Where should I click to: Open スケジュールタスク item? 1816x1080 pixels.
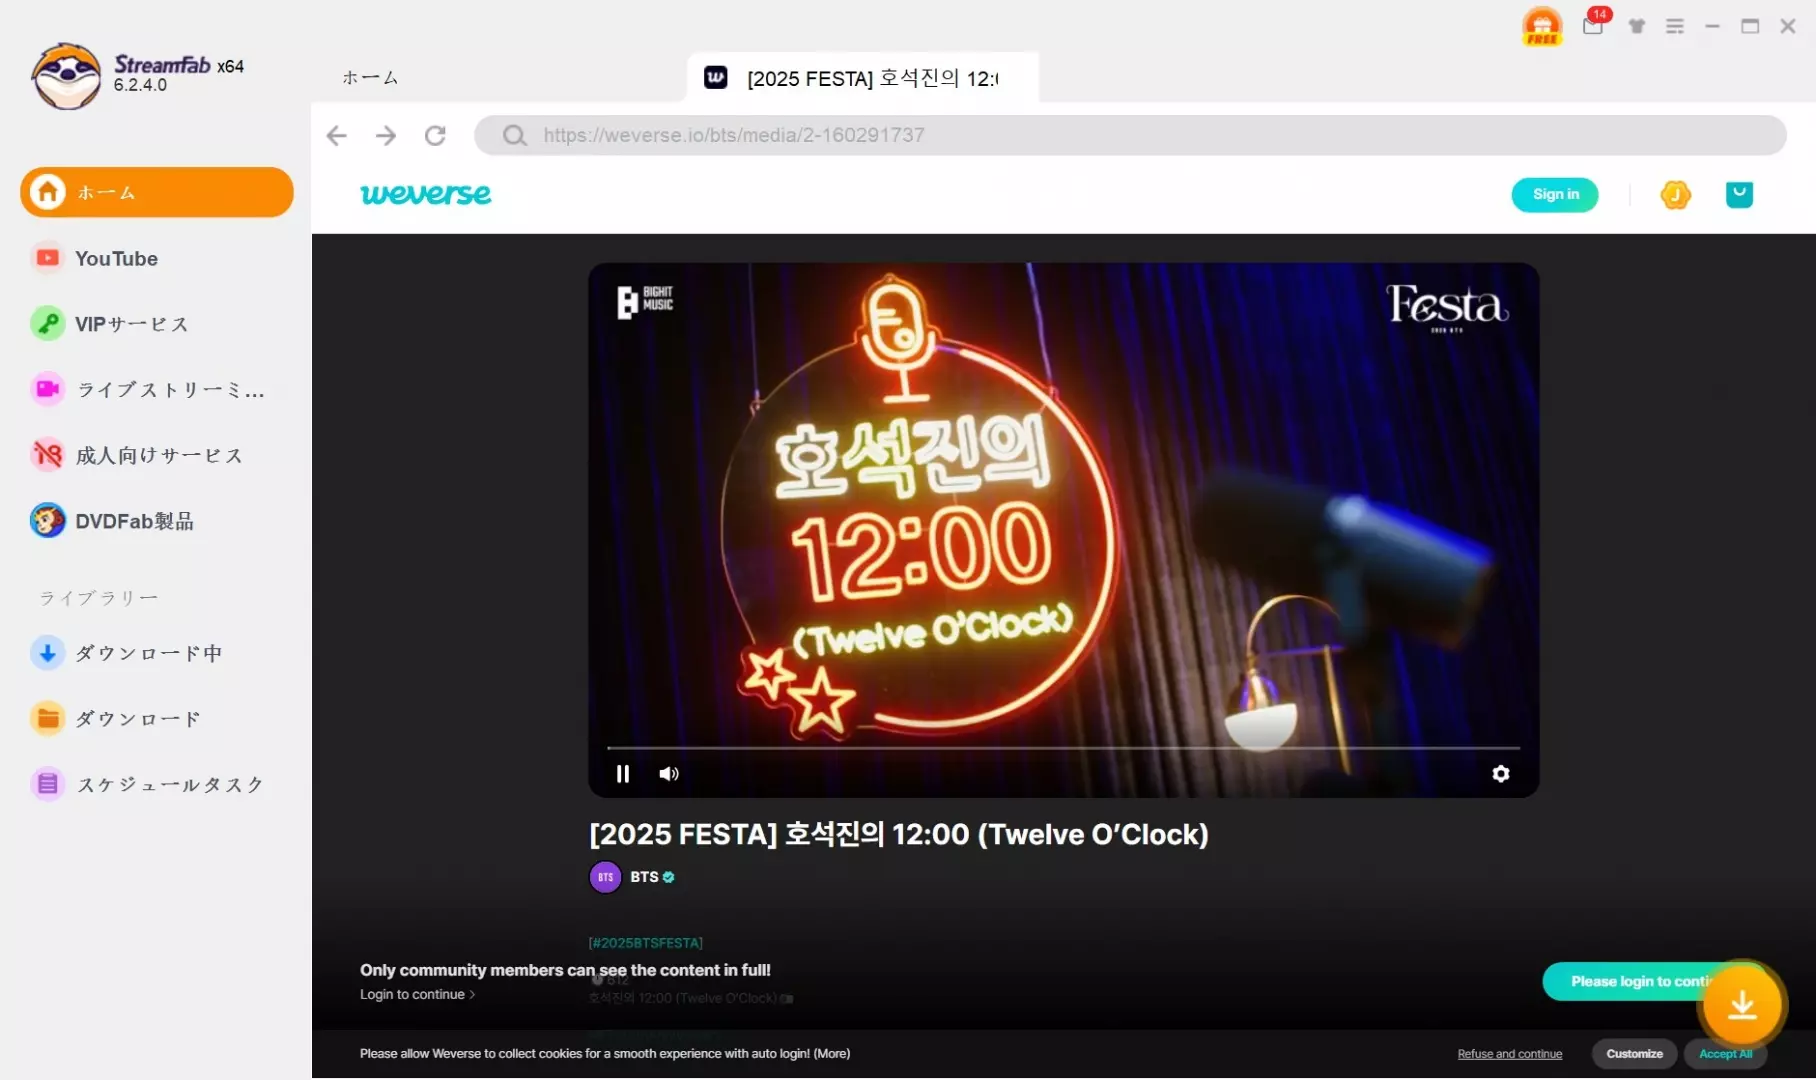point(157,784)
